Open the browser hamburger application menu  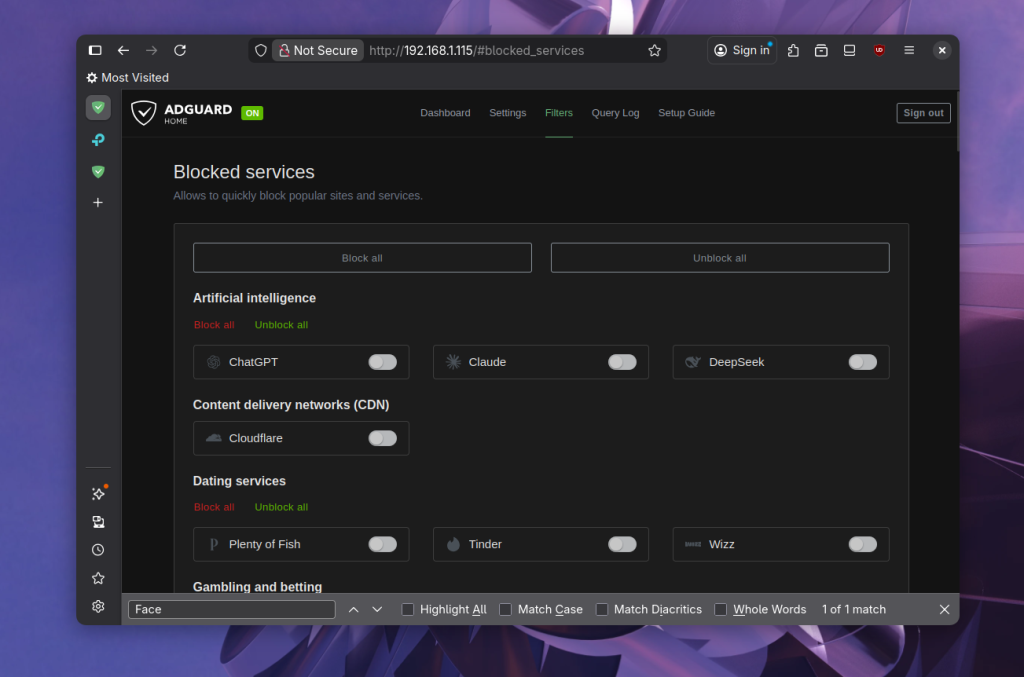(x=909, y=50)
